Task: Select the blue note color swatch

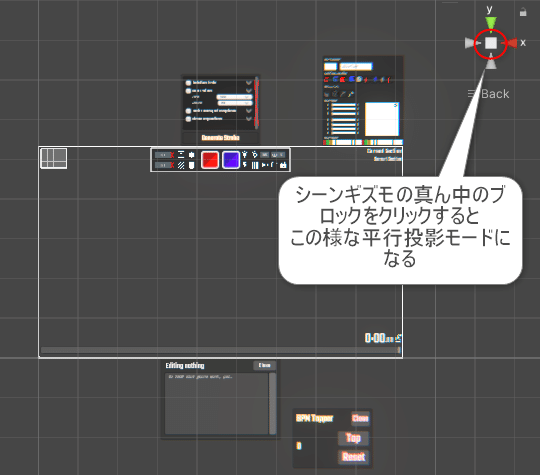Action: pyautogui.click(x=231, y=160)
